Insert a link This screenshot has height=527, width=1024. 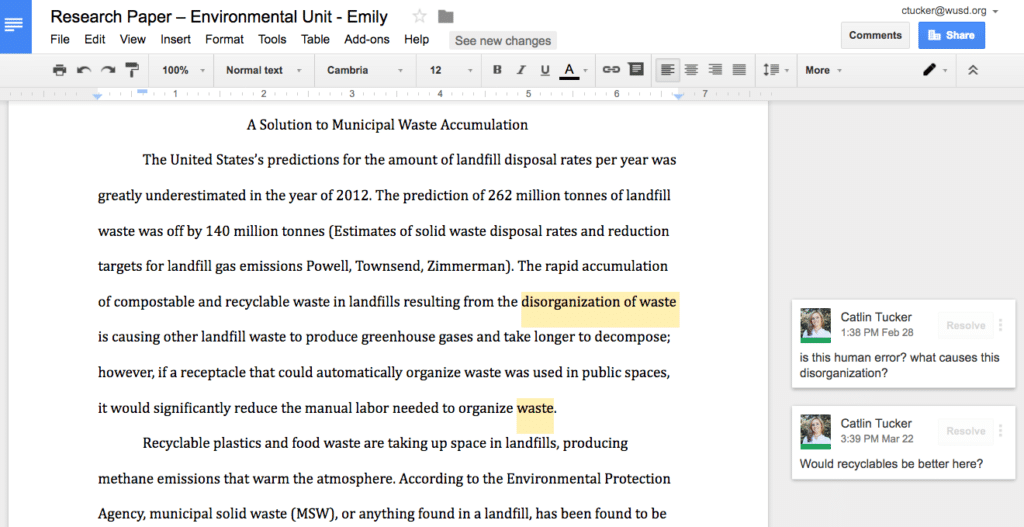coord(611,70)
